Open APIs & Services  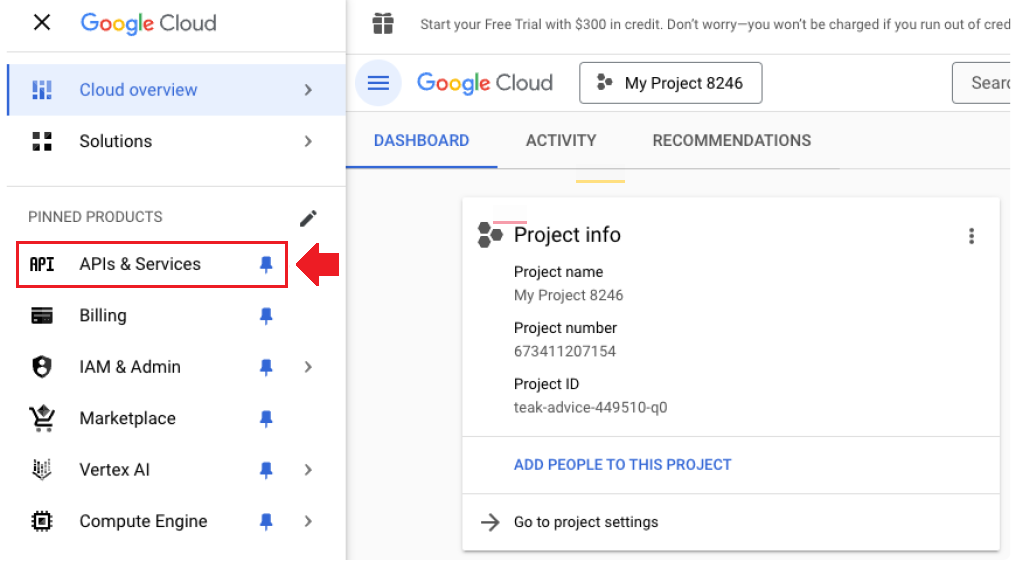(152, 264)
